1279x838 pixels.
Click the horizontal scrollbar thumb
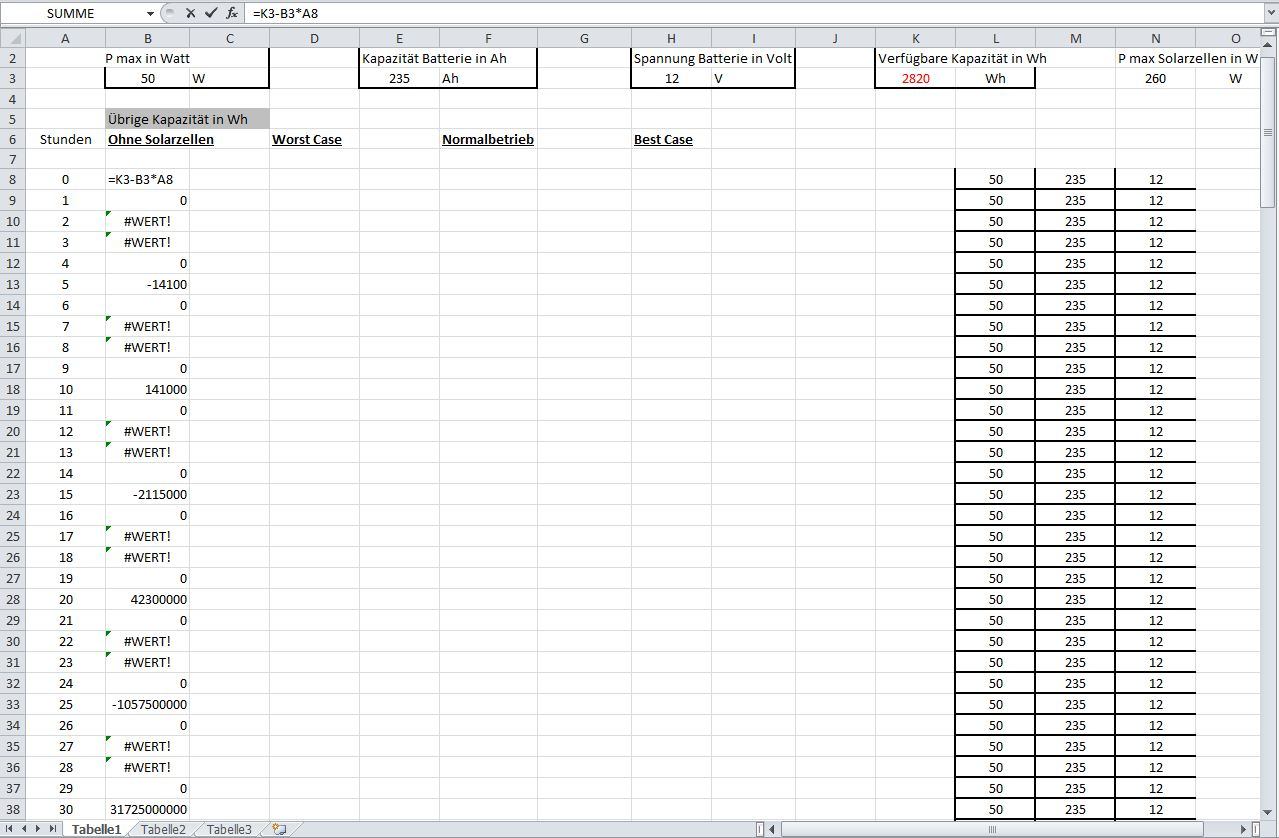pos(991,829)
